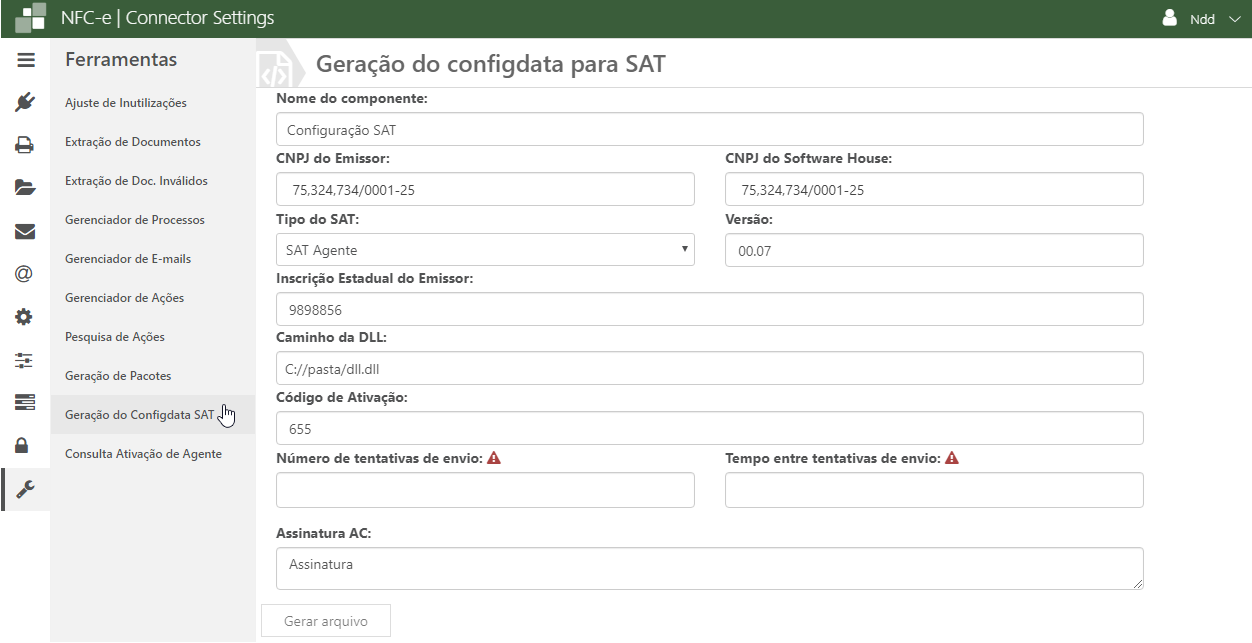Open the folder sidebar icon
This screenshot has height=643, width=1252.
pyautogui.click(x=26, y=187)
